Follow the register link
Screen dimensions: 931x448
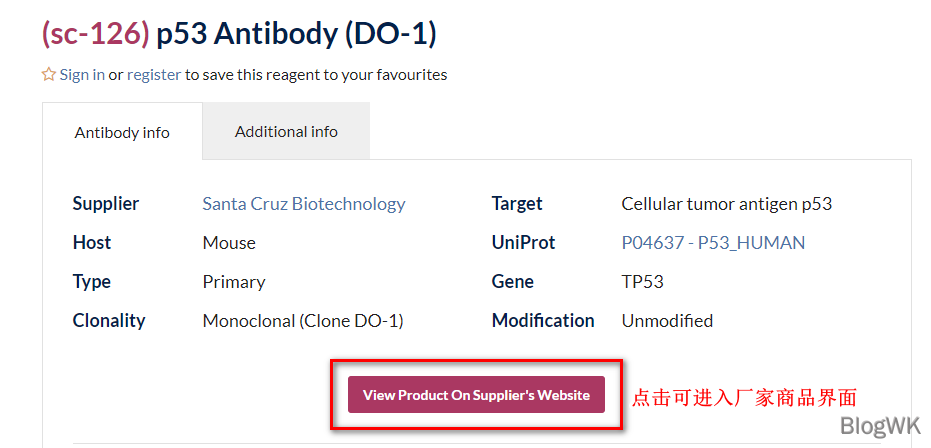(x=154, y=75)
